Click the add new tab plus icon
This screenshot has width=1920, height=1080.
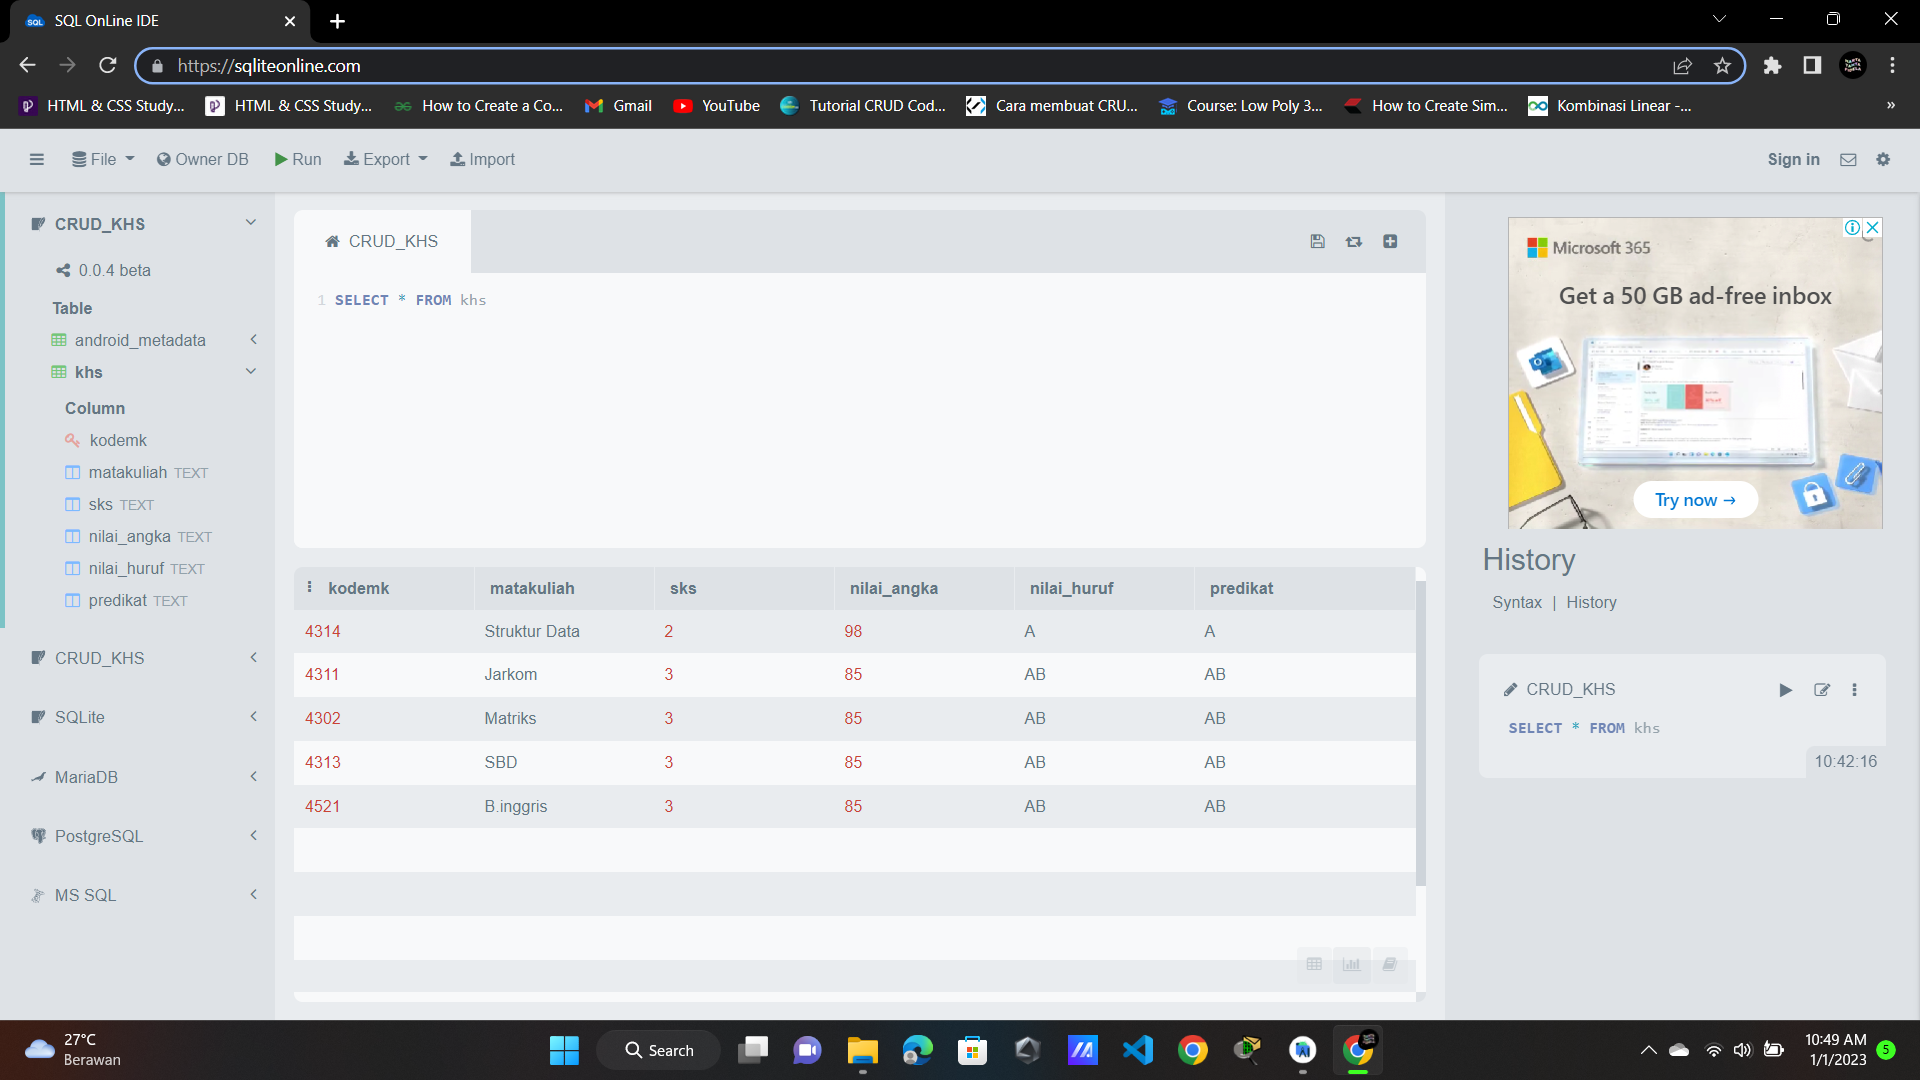click(x=1390, y=241)
